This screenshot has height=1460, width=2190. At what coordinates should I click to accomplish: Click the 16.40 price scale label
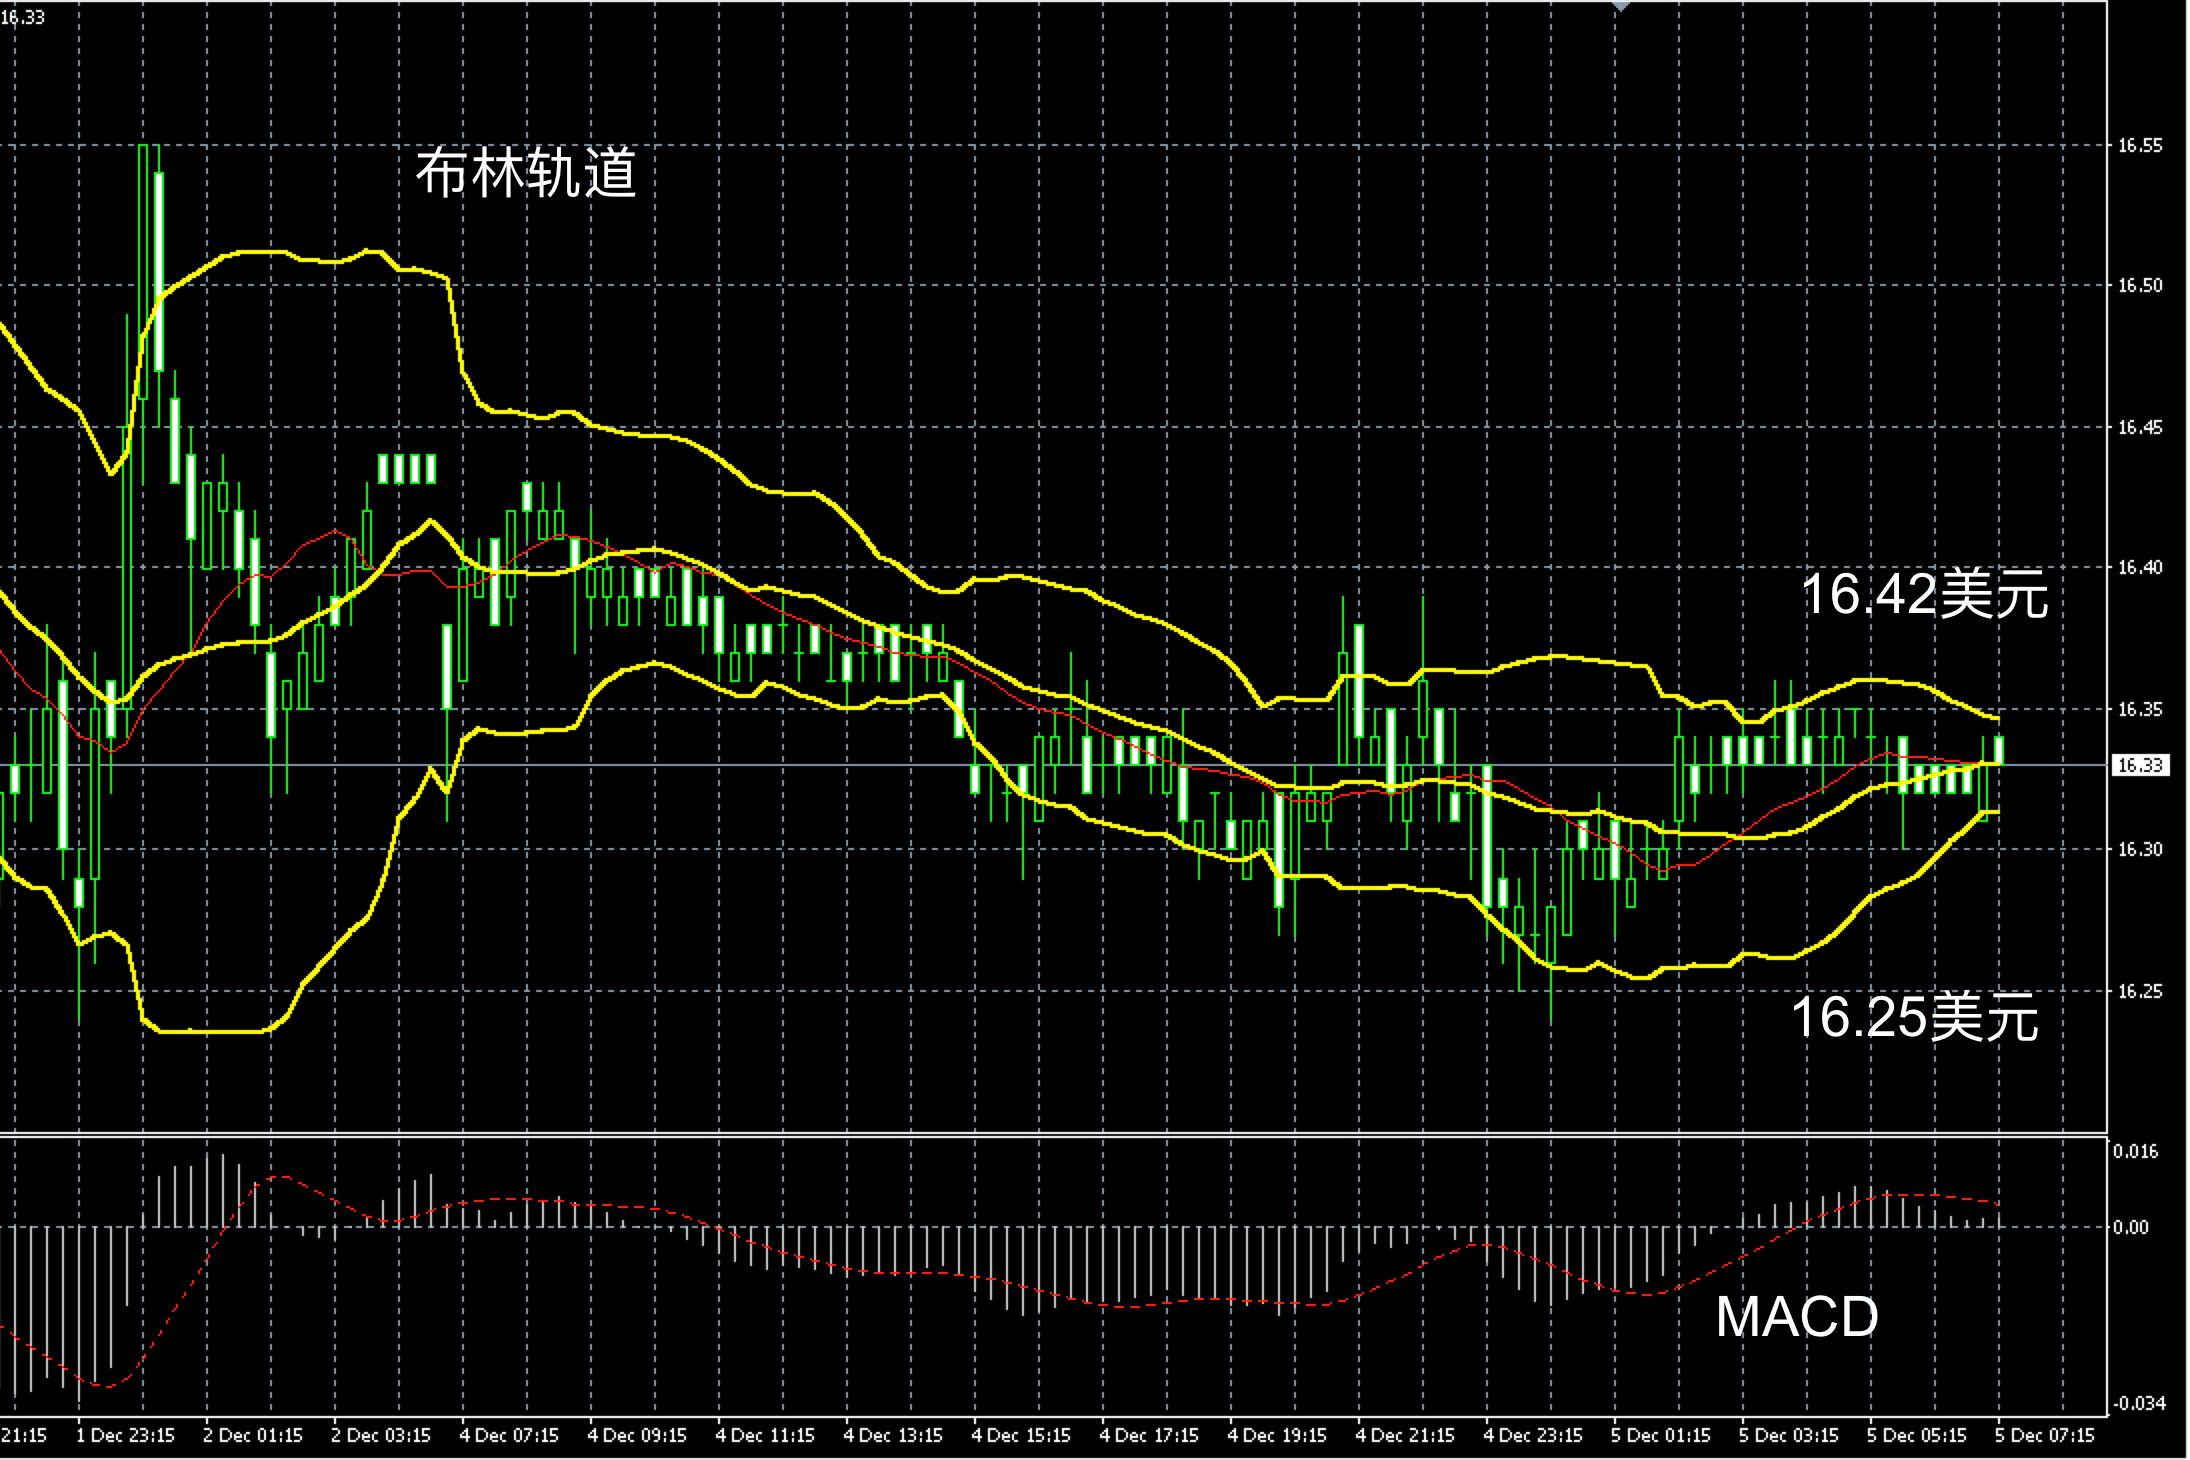click(x=2139, y=568)
